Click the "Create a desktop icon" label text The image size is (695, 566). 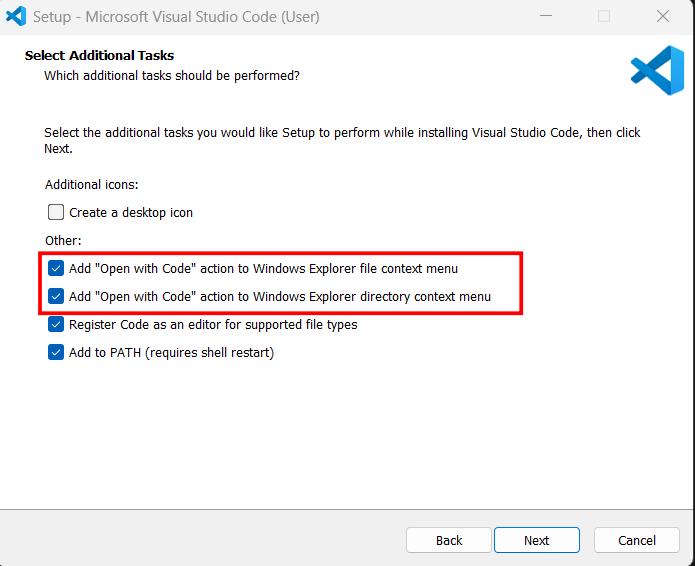click(131, 213)
